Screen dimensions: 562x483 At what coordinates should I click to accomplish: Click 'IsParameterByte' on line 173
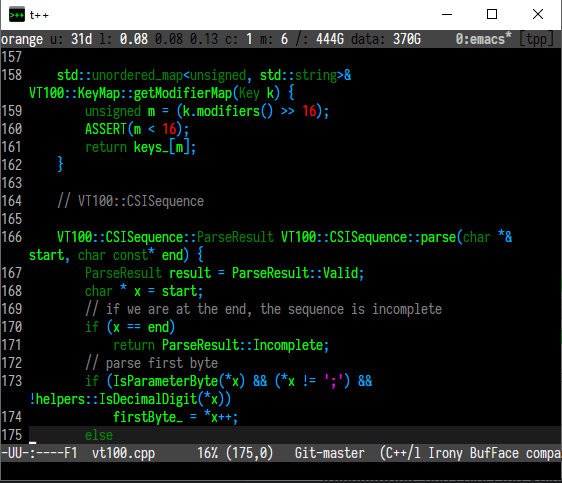pos(165,381)
